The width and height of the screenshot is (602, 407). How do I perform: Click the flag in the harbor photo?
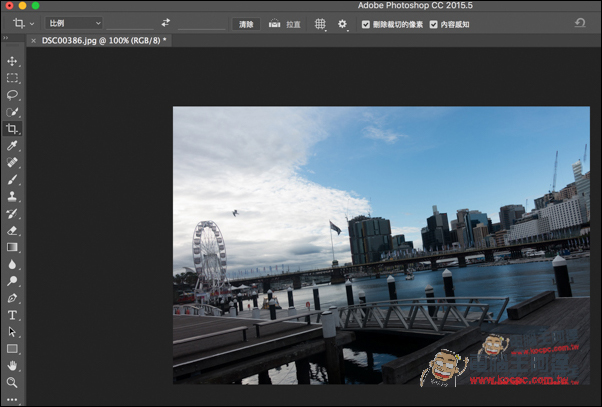pyautogui.click(x=335, y=228)
